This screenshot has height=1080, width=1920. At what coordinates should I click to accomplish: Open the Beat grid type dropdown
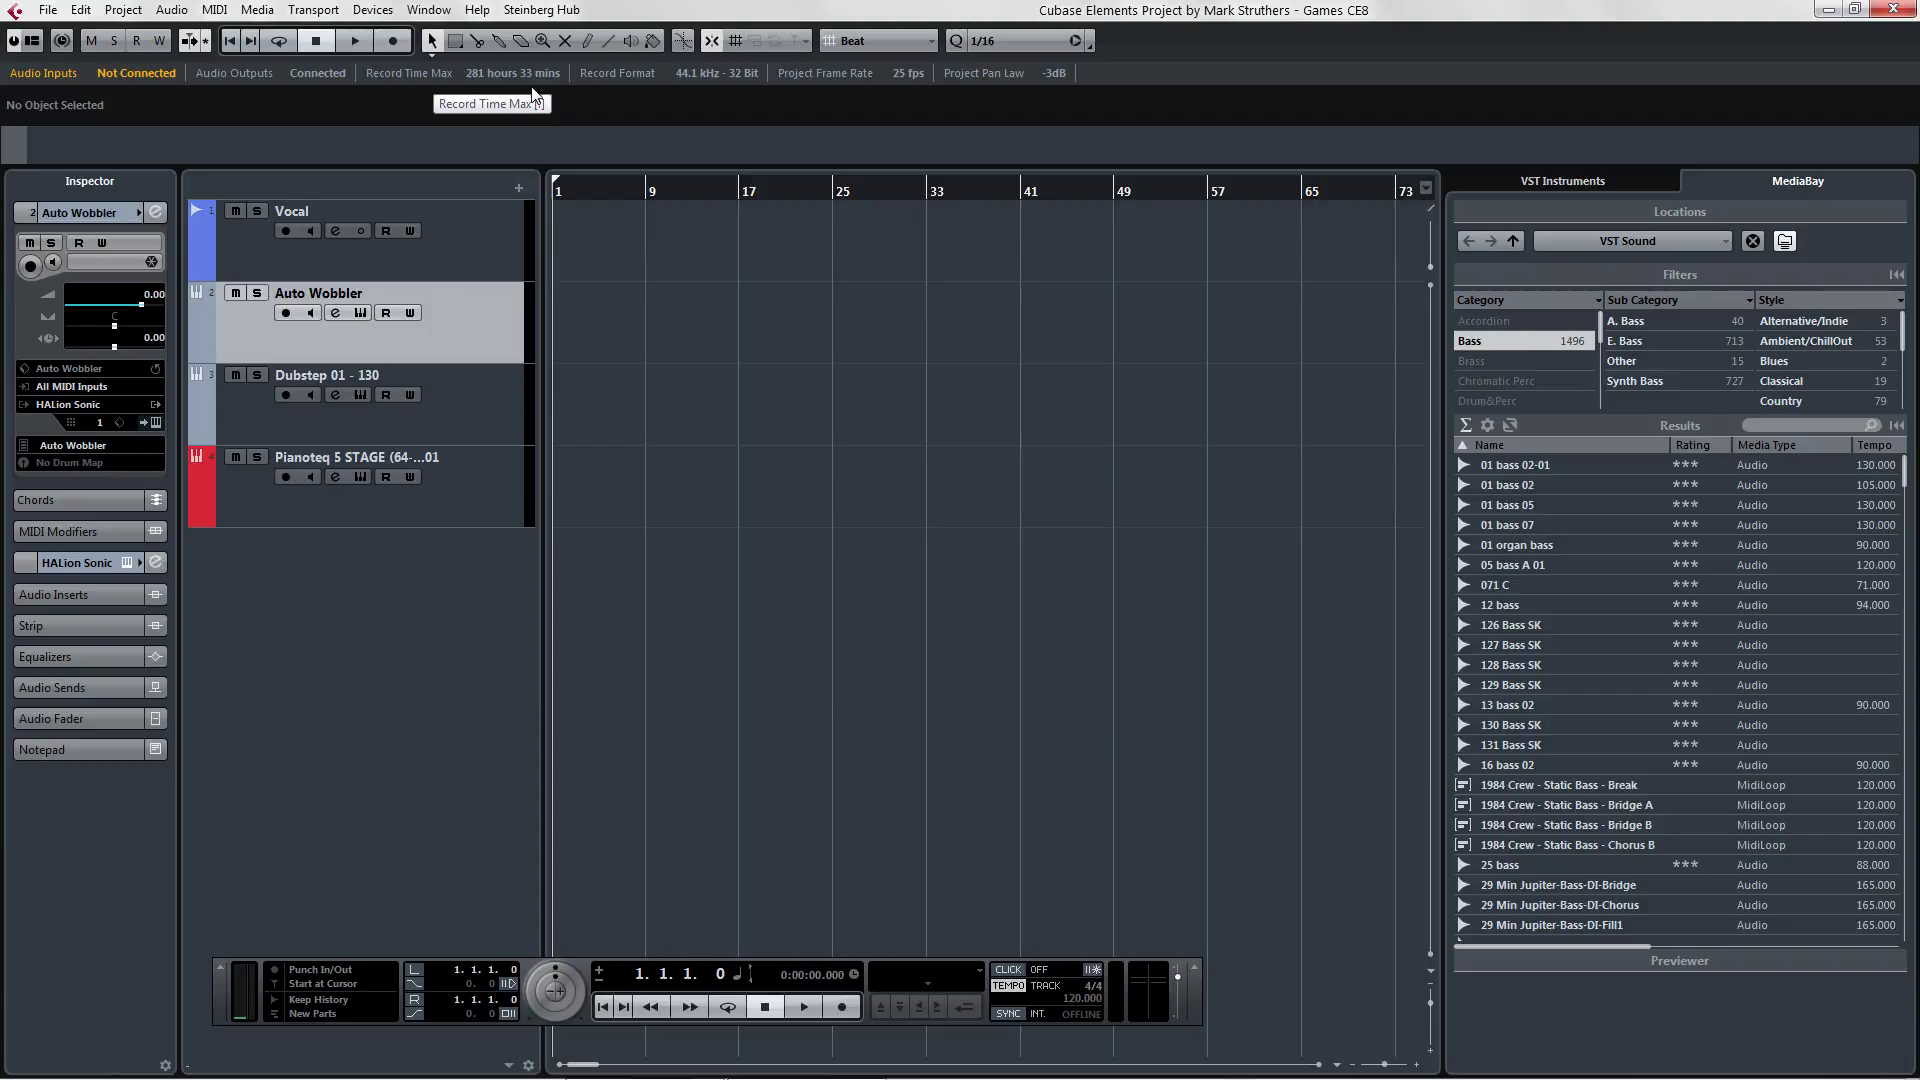(x=878, y=41)
